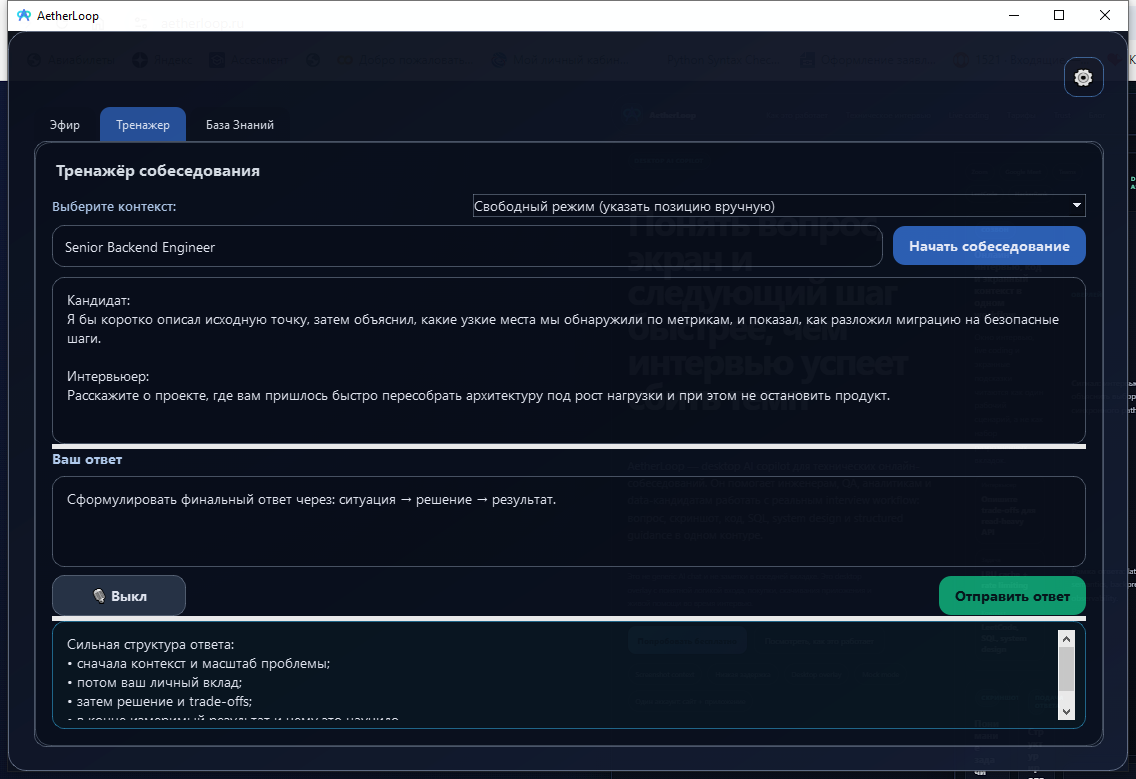This screenshot has height=779, width=1136.
Task: Toggle the microphone via the Выкл button
Action: (x=118, y=595)
